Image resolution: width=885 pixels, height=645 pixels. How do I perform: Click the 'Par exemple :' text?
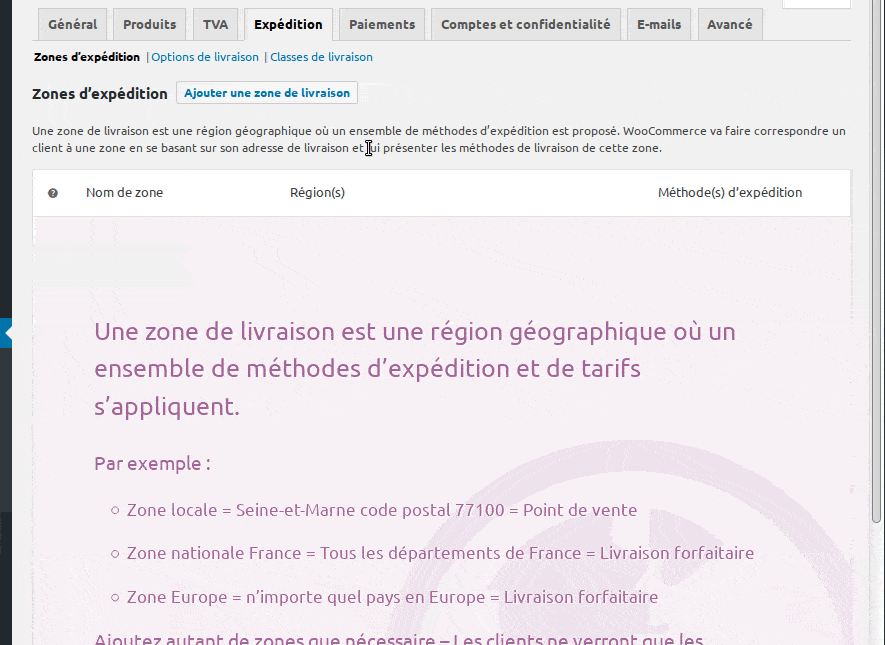click(152, 463)
